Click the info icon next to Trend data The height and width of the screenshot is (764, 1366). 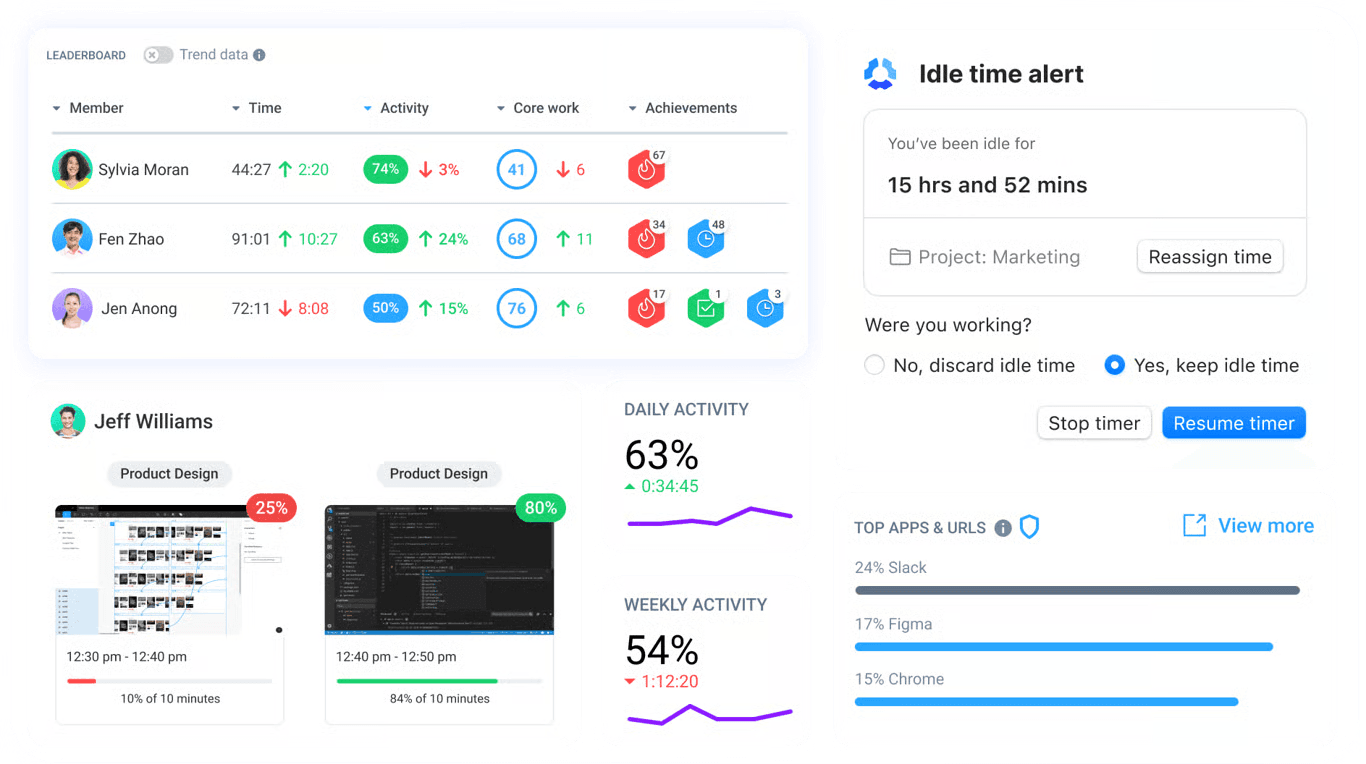tap(260, 55)
